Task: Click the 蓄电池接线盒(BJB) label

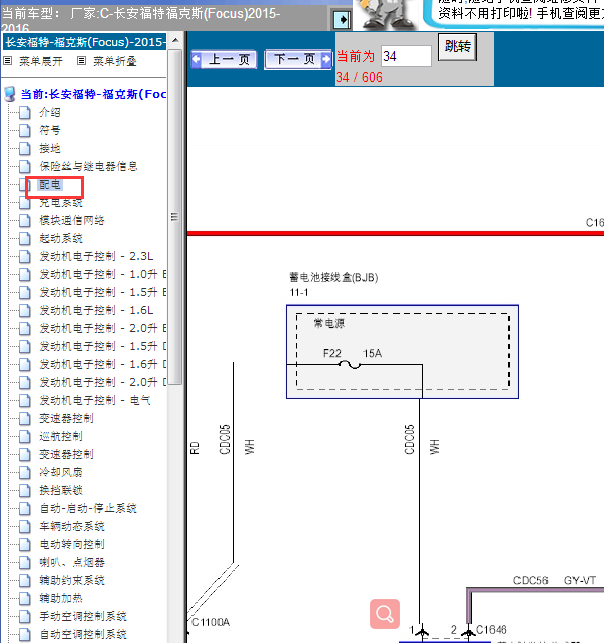Action: [x=334, y=278]
